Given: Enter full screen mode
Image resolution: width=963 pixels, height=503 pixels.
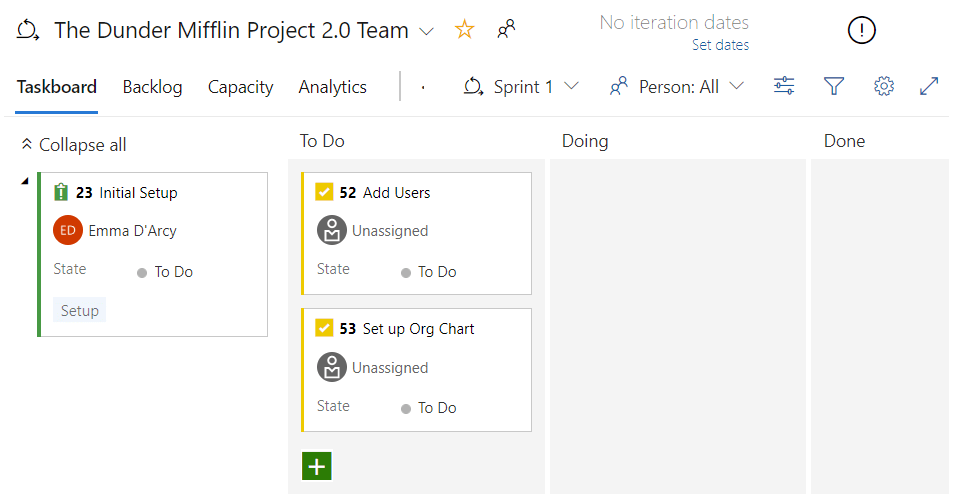Looking at the screenshot, I should click(x=929, y=87).
